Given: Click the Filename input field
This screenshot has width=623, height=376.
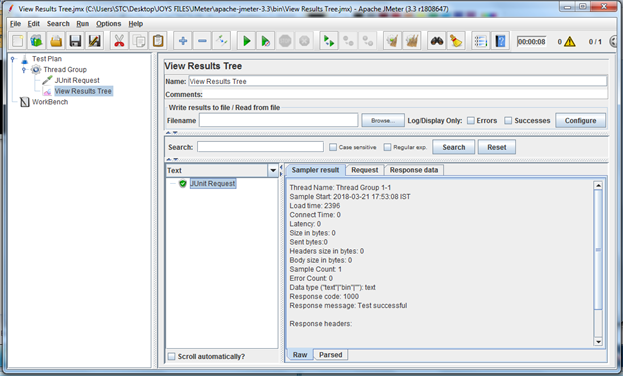Looking at the screenshot, I should [x=279, y=120].
